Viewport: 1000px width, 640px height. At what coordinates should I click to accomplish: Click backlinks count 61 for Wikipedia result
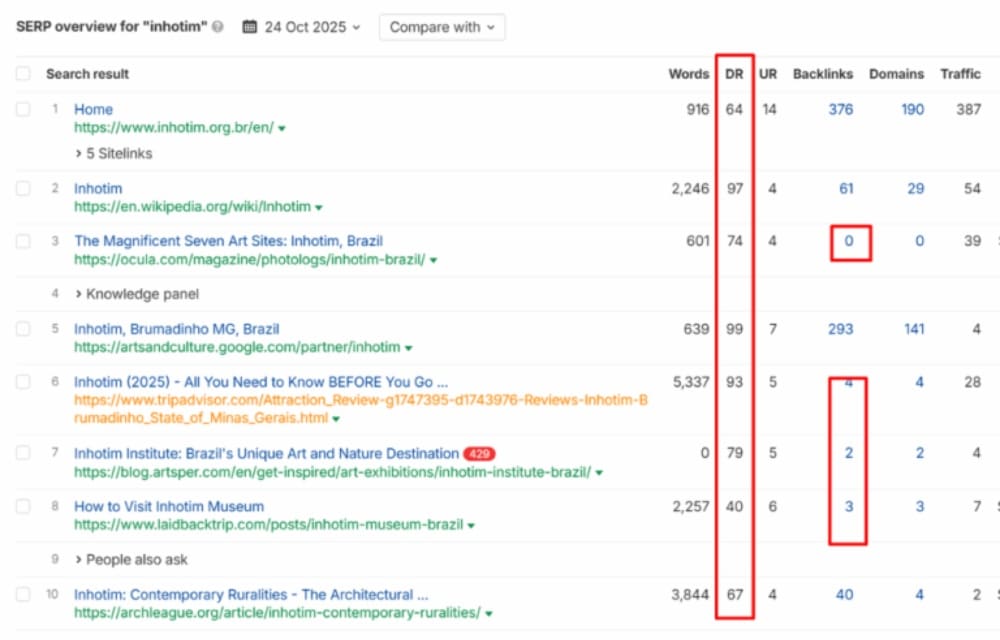846,189
